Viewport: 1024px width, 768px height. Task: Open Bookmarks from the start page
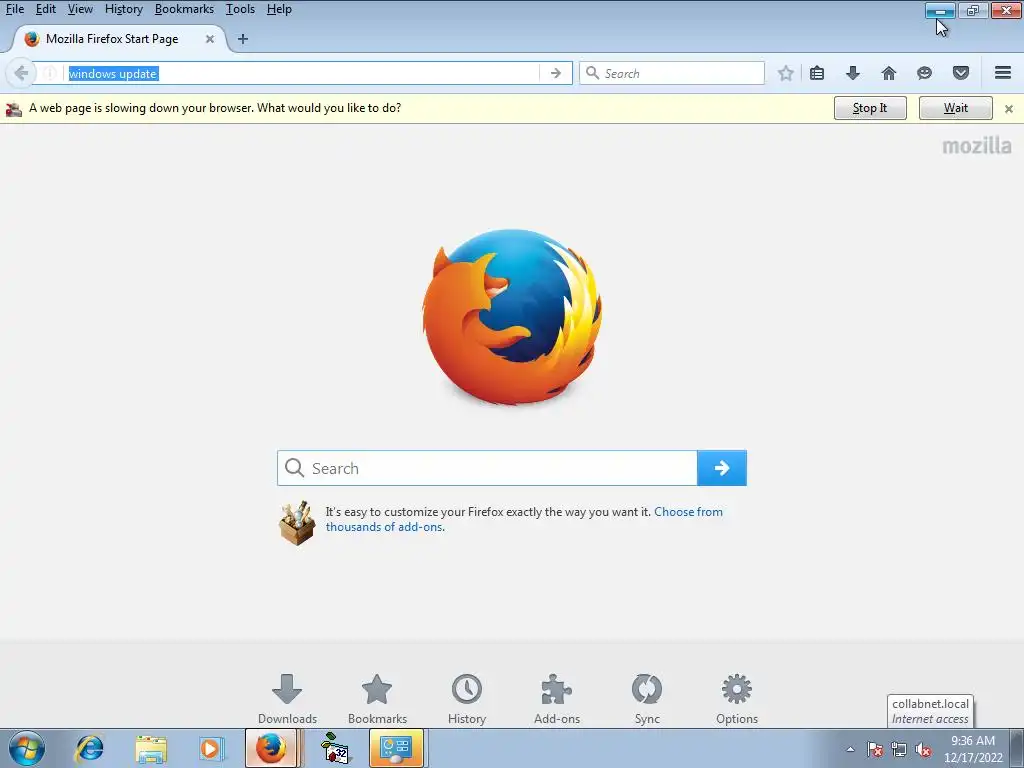point(377,699)
